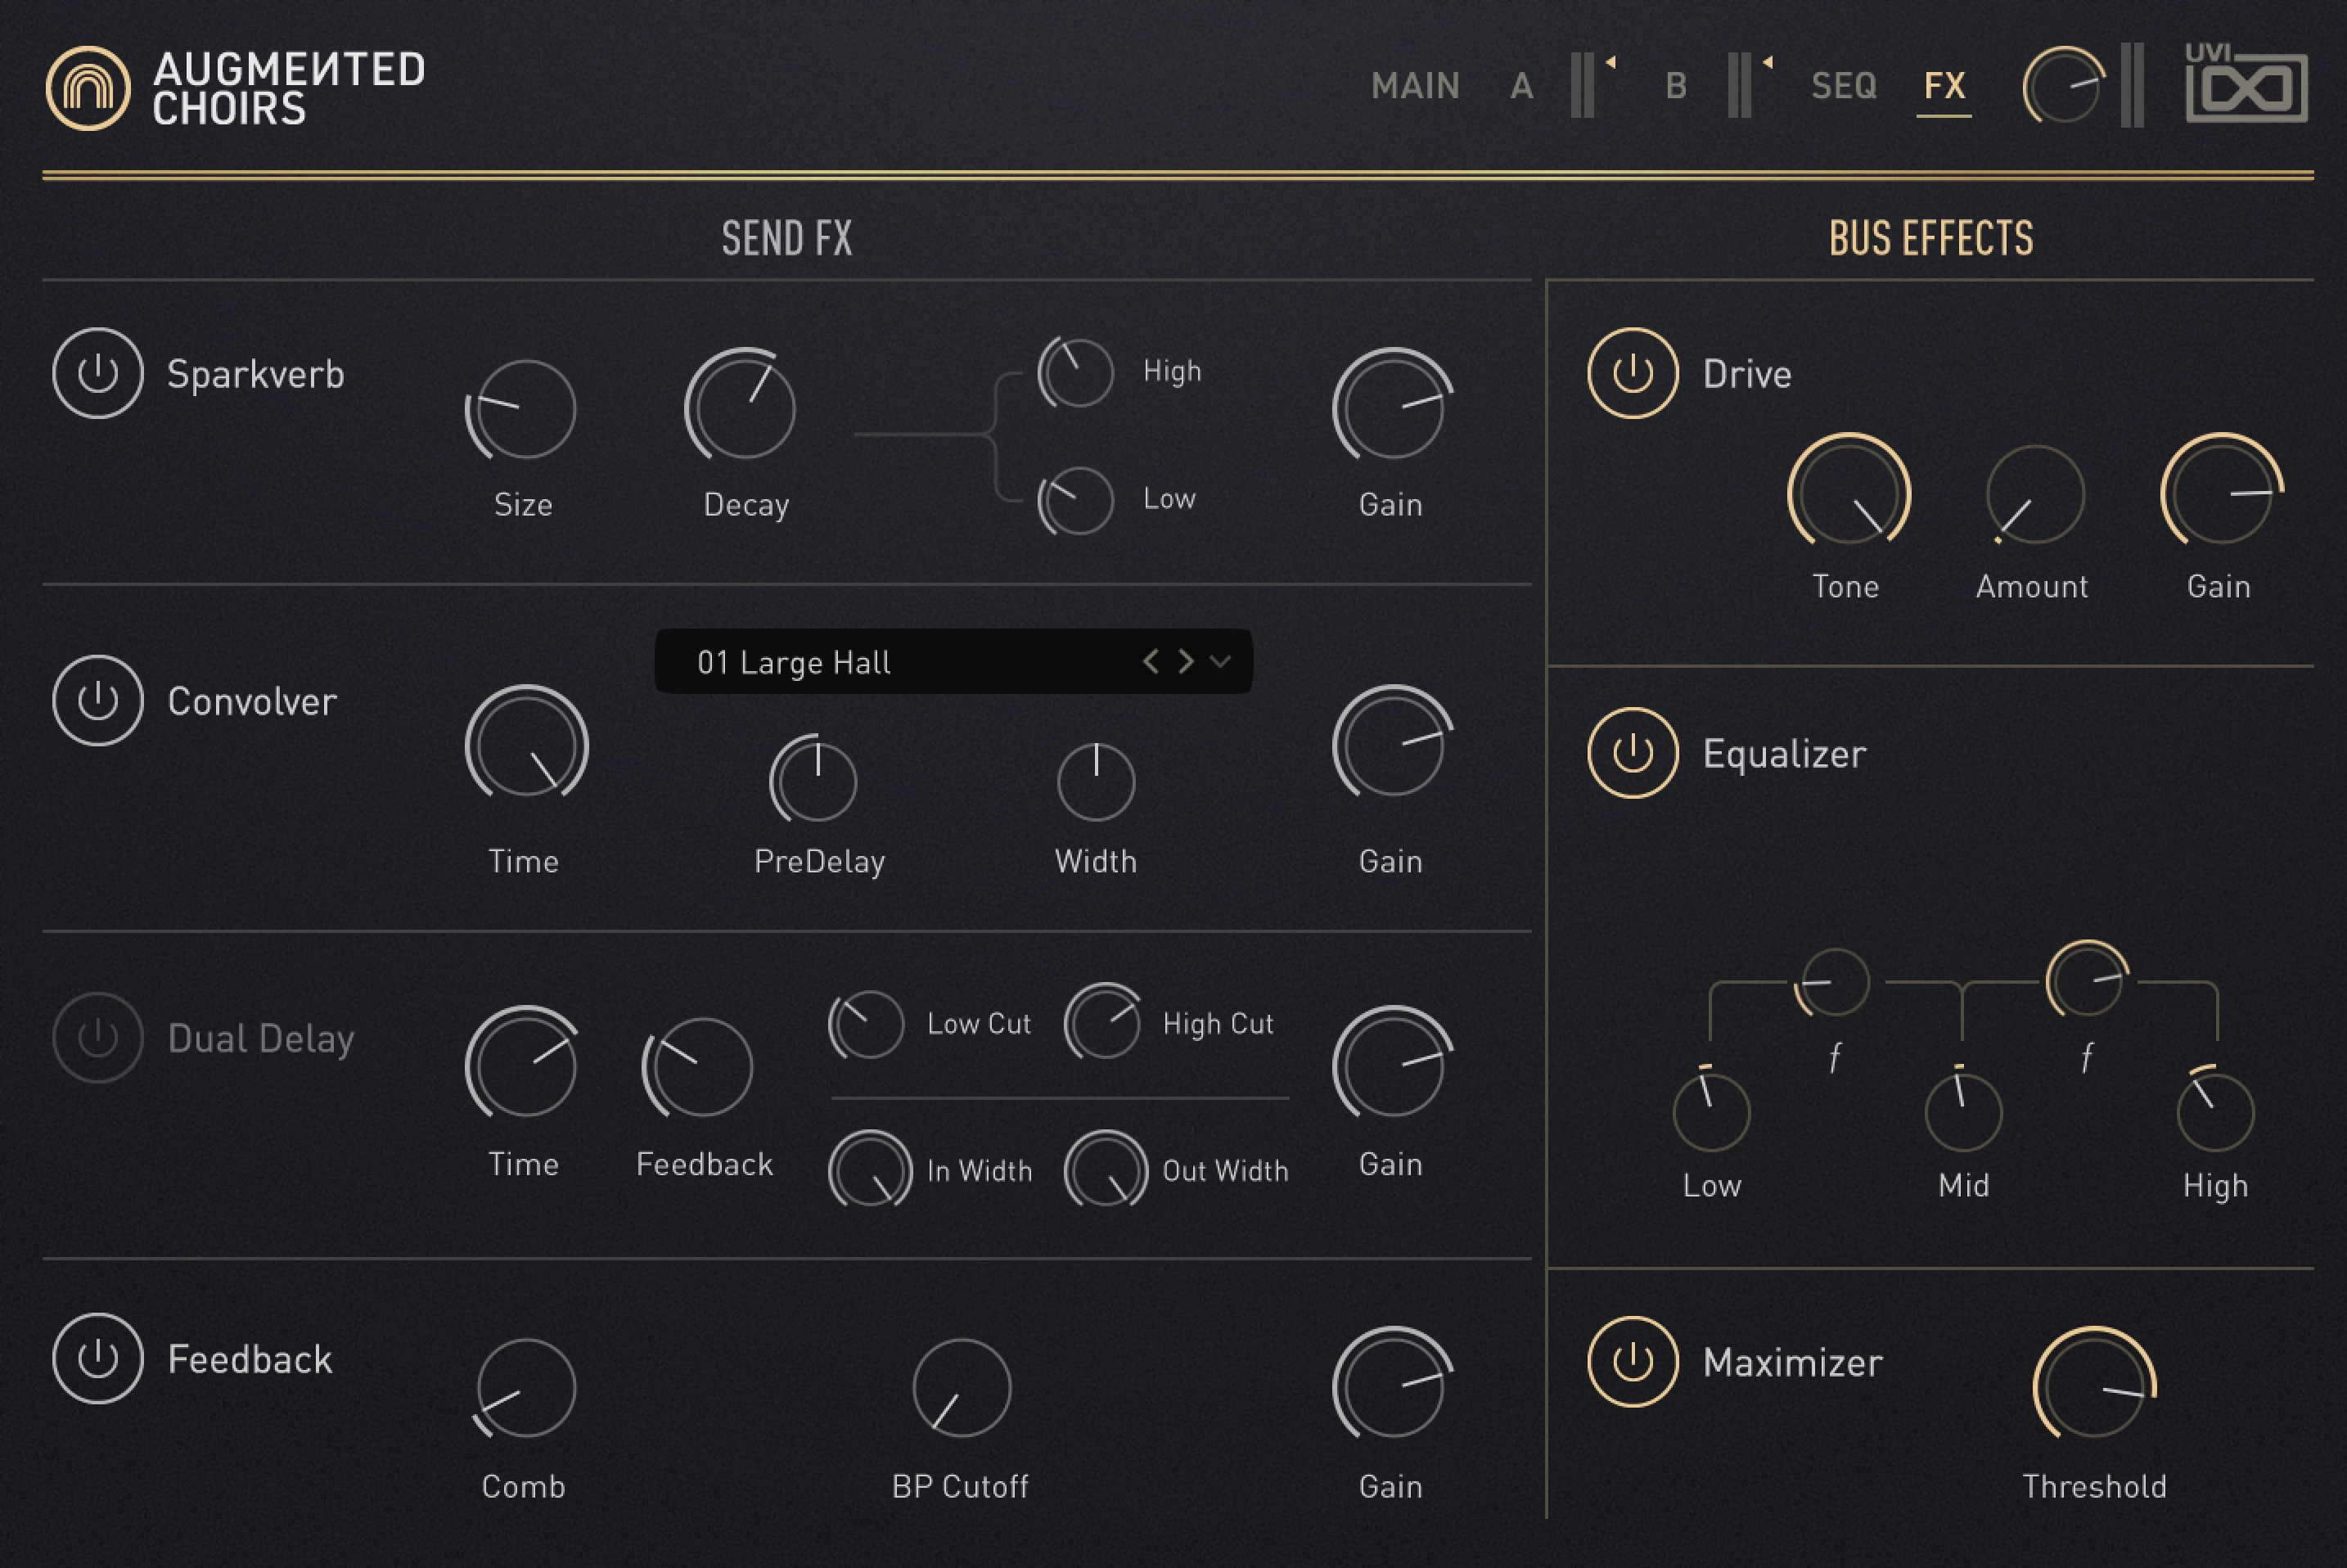This screenshot has height=1568, width=2347.
Task: Click the Dual Delay Gain knob
Action: click(x=1391, y=1064)
